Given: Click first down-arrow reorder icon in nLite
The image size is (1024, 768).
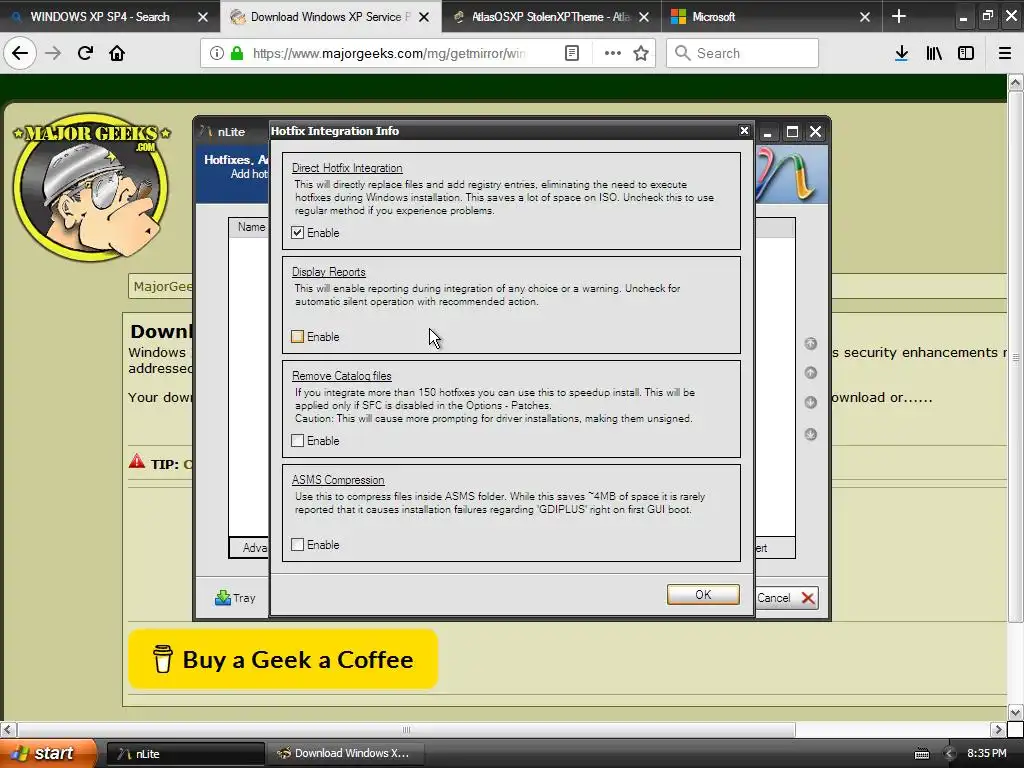Looking at the screenshot, I should click(810, 402).
